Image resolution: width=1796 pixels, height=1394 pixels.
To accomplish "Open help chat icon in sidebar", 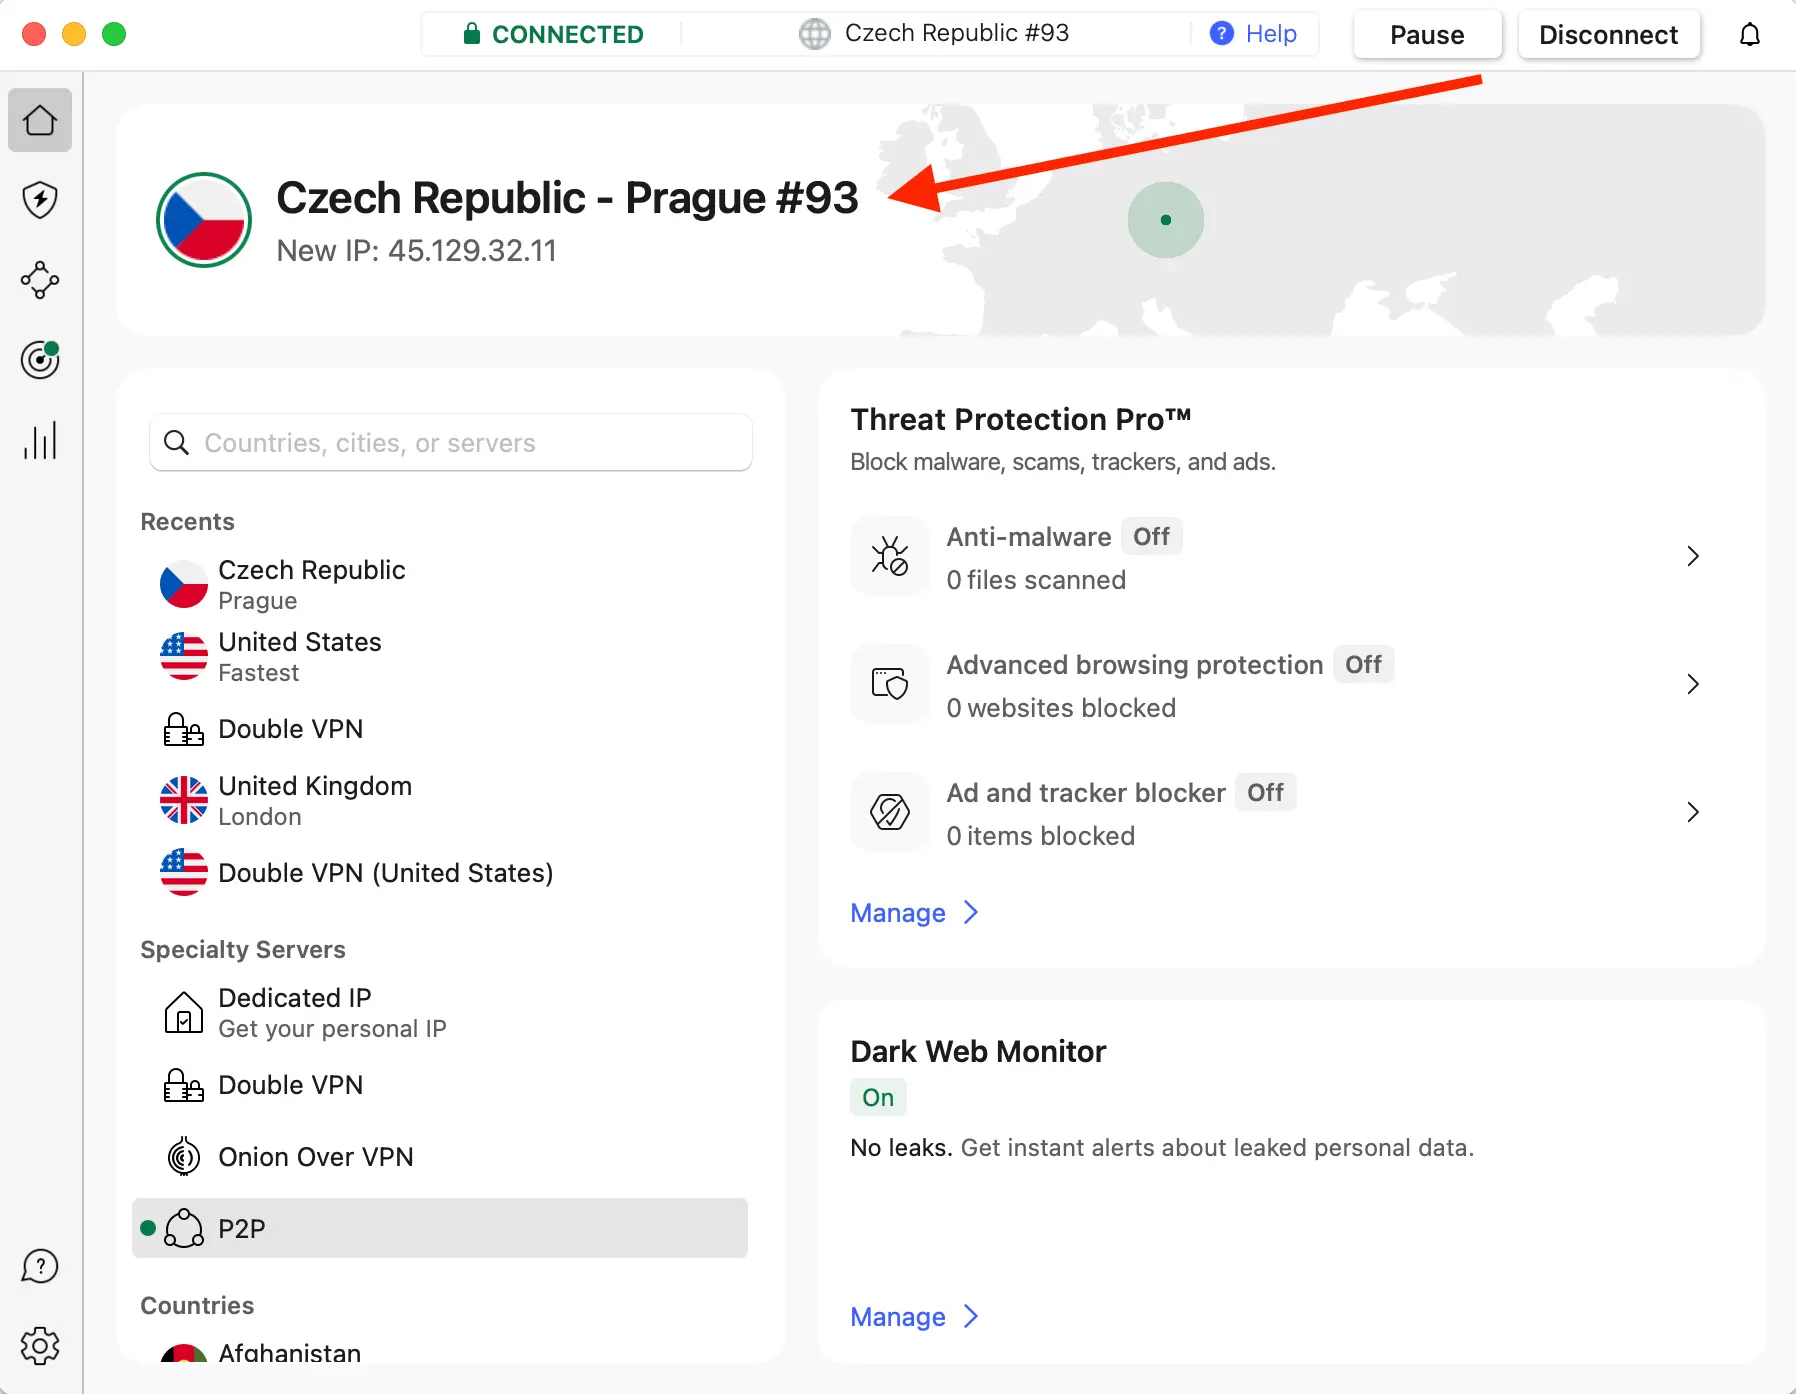I will click(x=40, y=1266).
